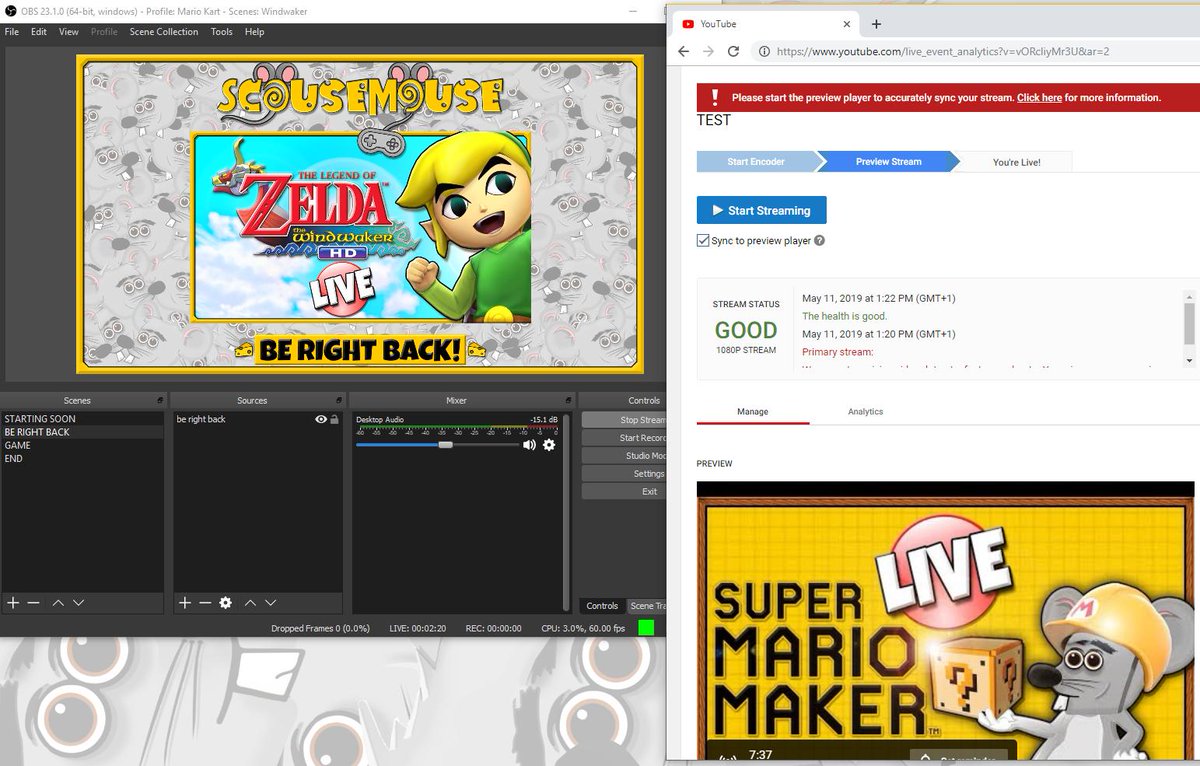
Task: Click the YouTube address bar URL
Action: (x=943, y=51)
